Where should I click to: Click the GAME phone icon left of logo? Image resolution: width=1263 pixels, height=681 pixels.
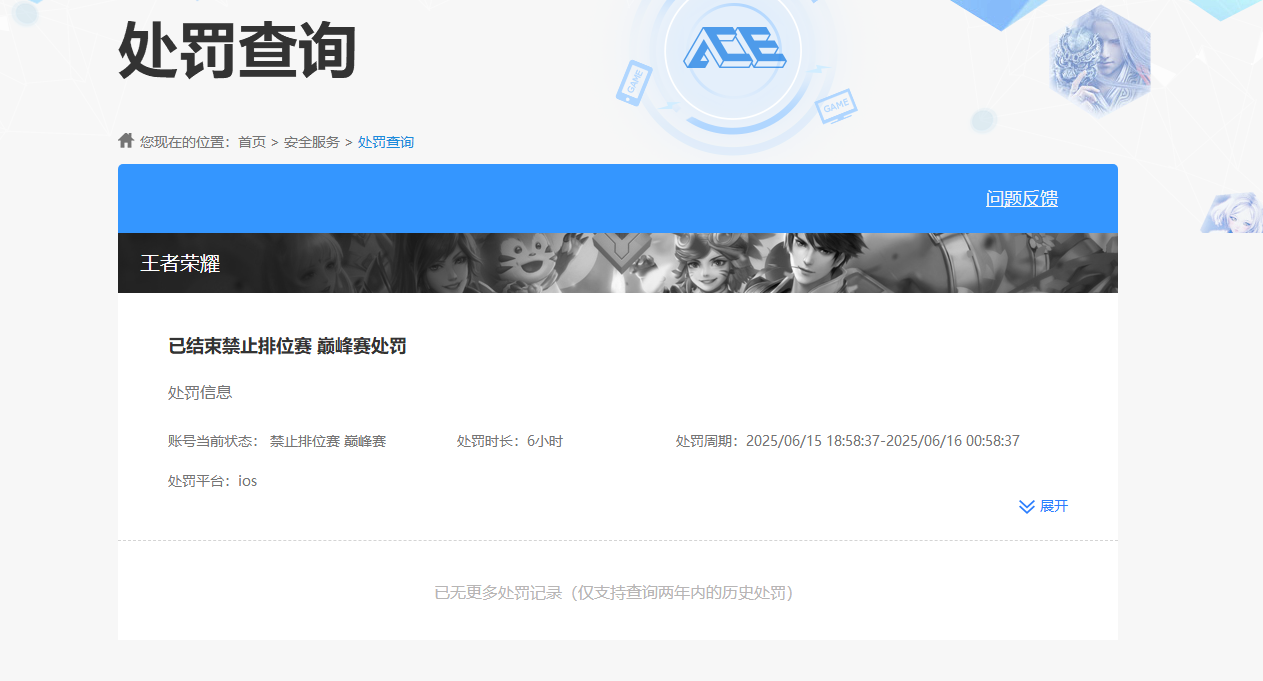point(634,82)
